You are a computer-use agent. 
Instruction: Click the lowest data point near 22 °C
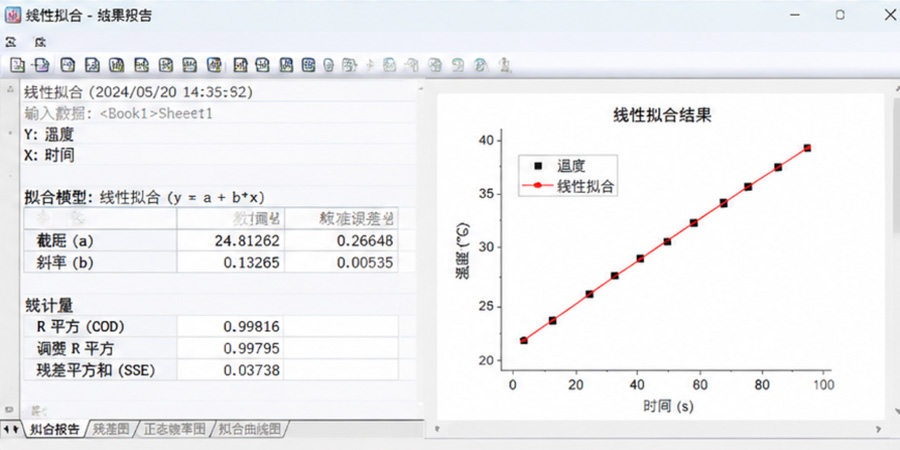click(x=523, y=340)
